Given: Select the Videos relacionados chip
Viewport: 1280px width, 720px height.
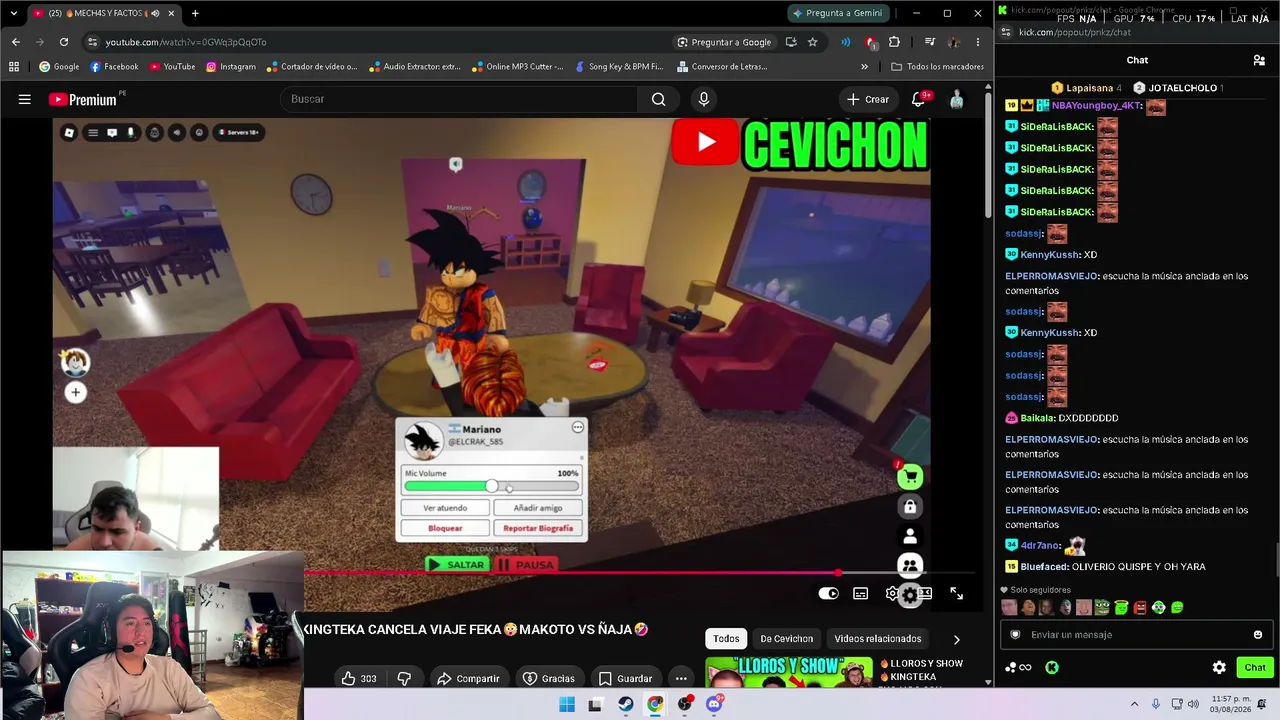Looking at the screenshot, I should click(x=878, y=638).
